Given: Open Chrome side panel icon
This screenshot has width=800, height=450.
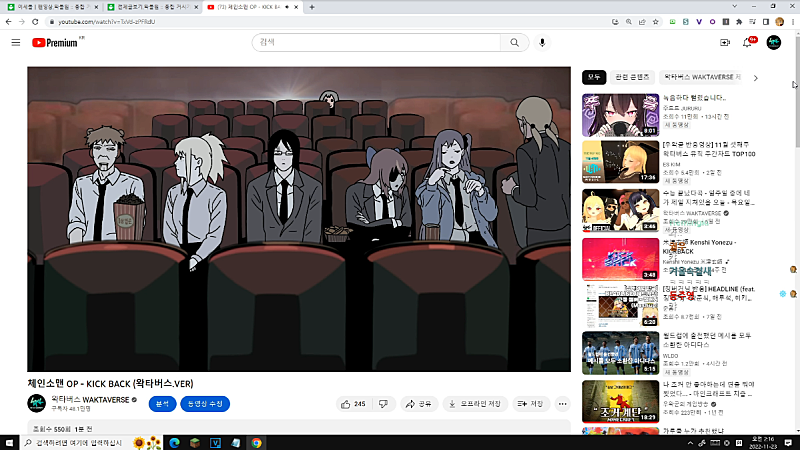Looking at the screenshot, I should 766,22.
